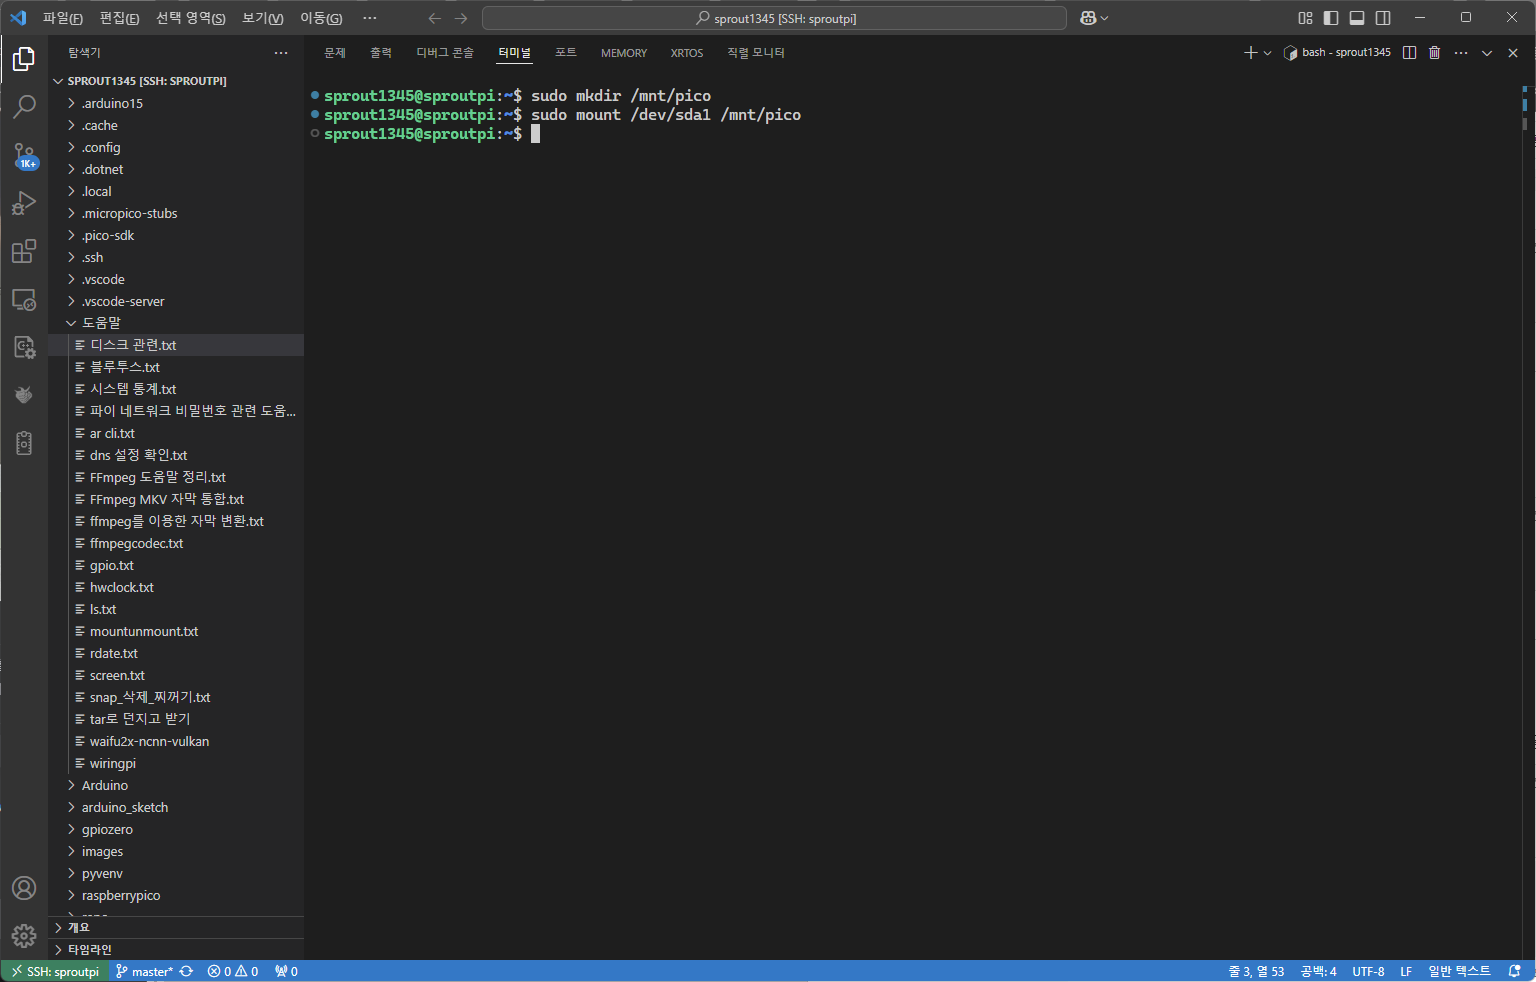Open Customize Layout icon in title bar
Viewport: 1536px width, 982px height.
click(x=1305, y=18)
